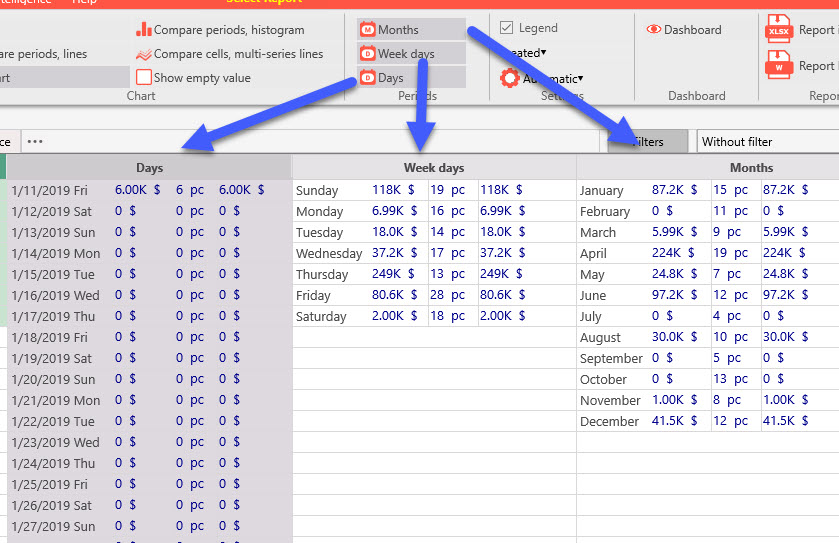Select the 1/23/2019 Wed row

point(149,442)
